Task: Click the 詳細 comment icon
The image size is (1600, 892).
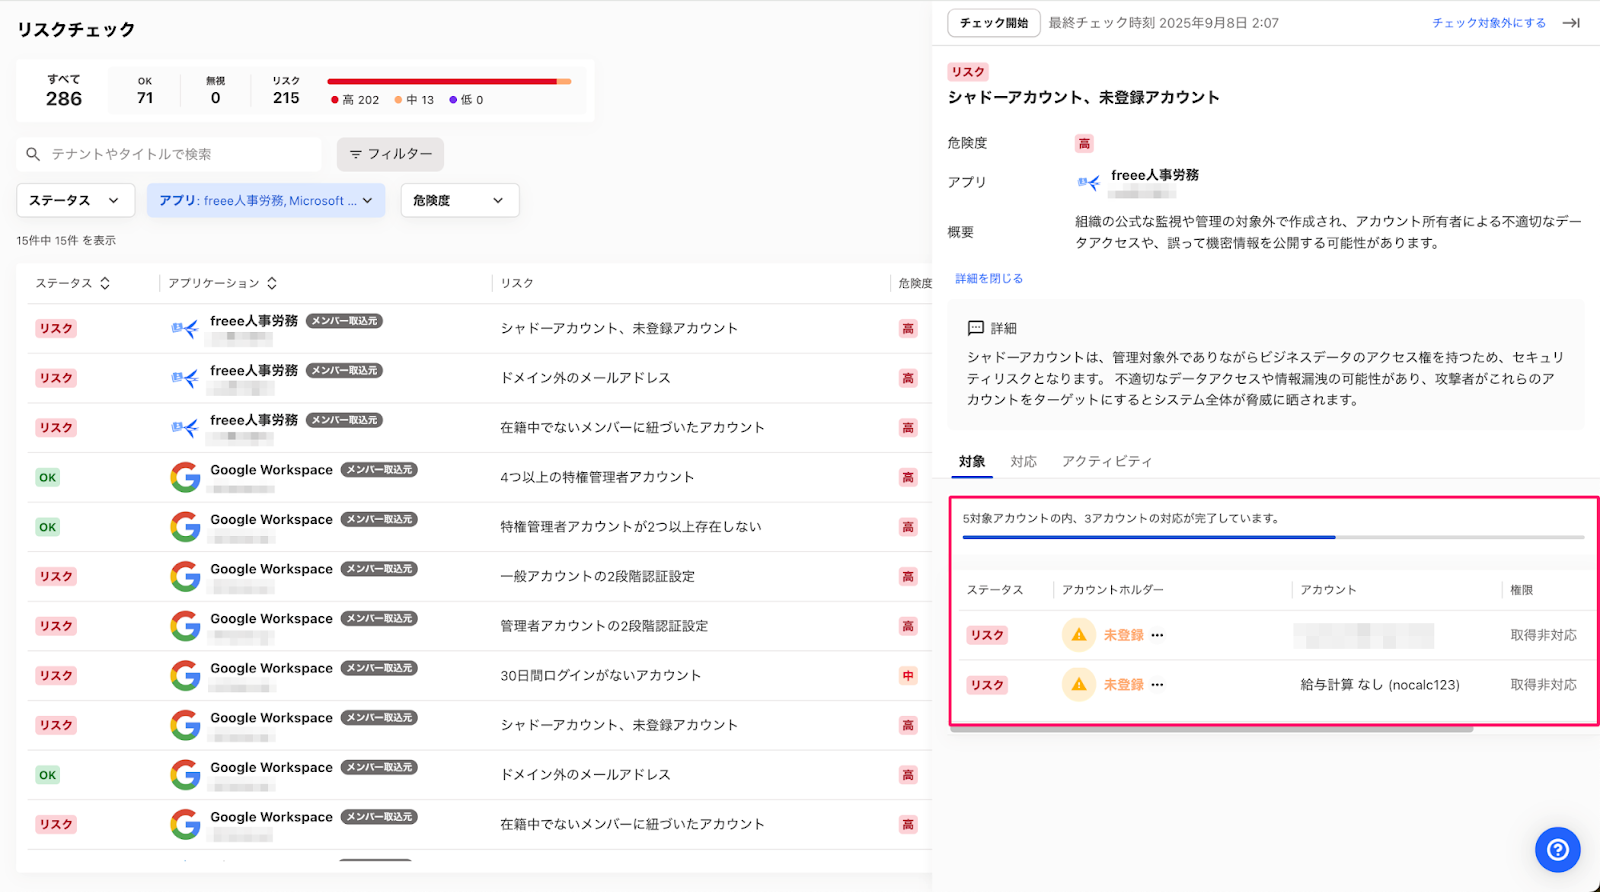Action: [x=976, y=328]
